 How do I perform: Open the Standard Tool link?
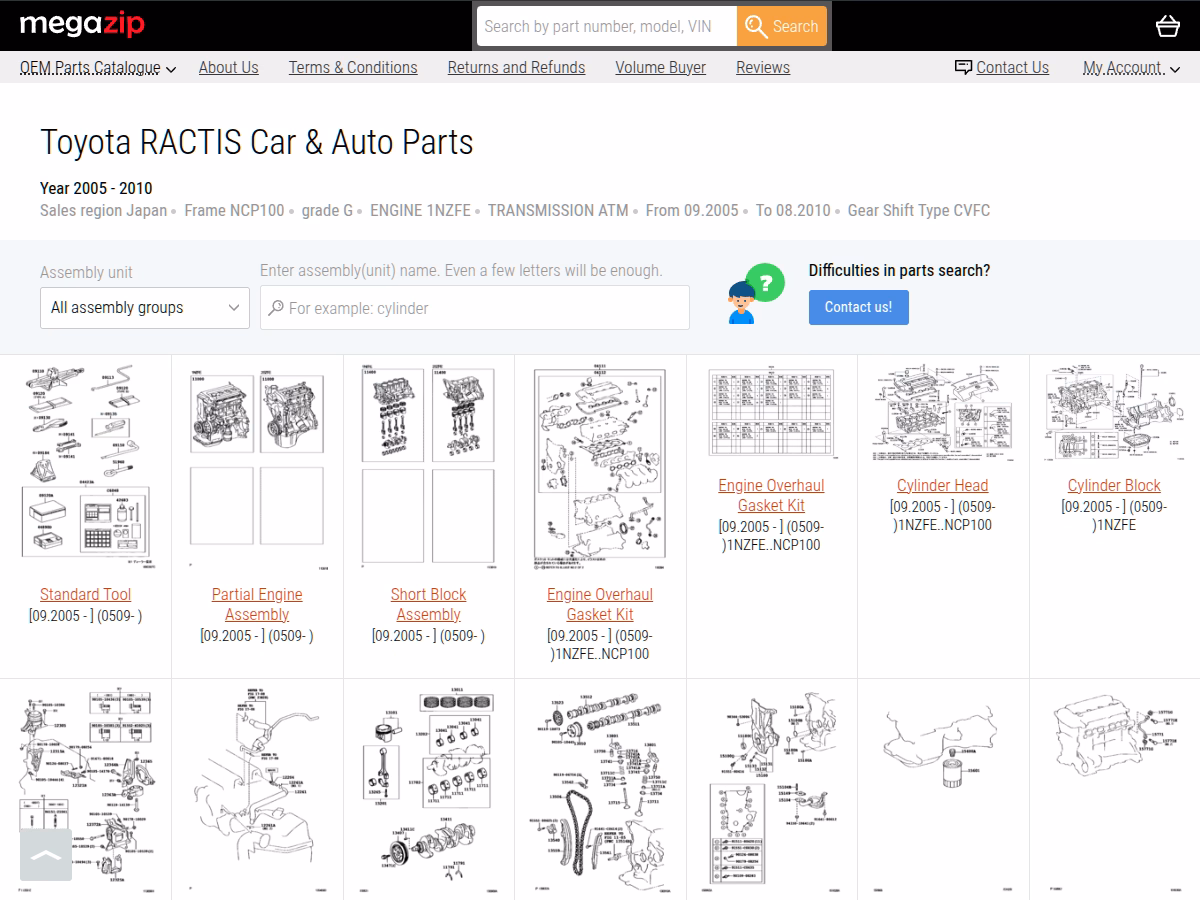[85, 594]
